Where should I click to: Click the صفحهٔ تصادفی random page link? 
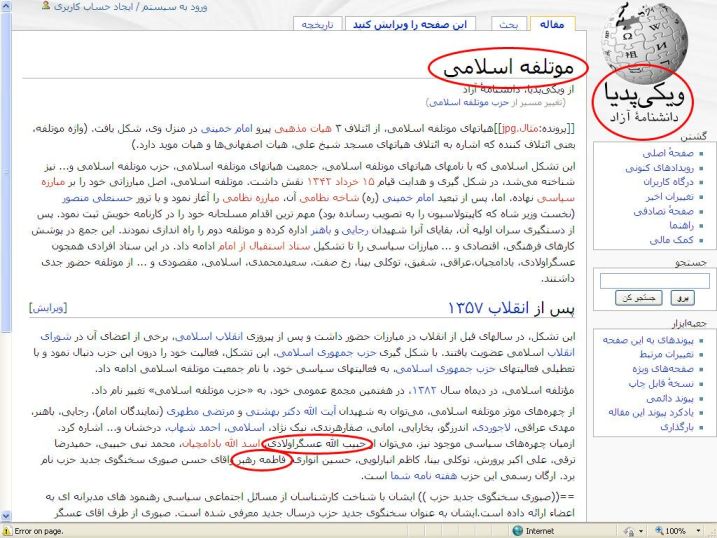point(667,213)
